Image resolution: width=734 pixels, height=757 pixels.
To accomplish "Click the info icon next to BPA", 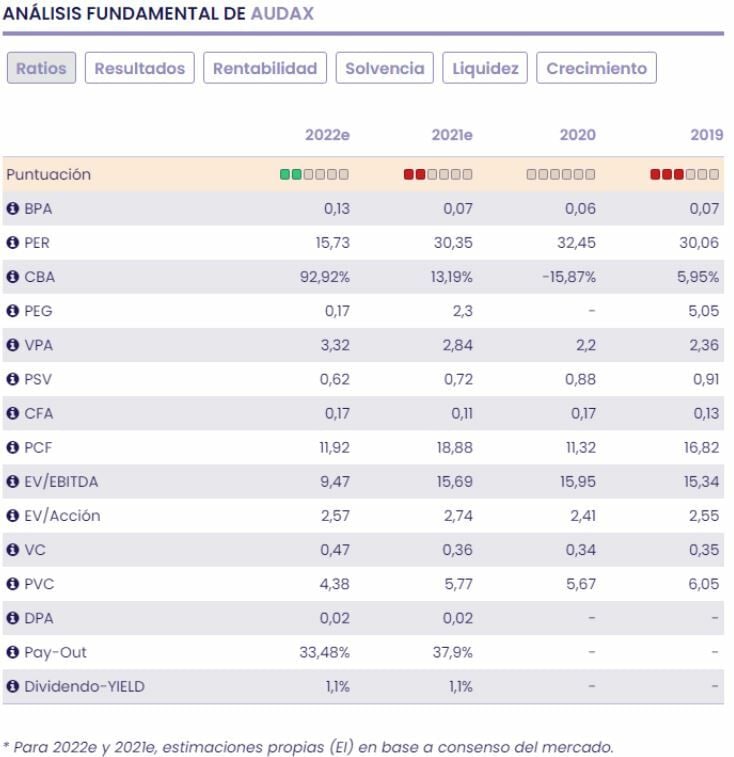I will click(13, 209).
